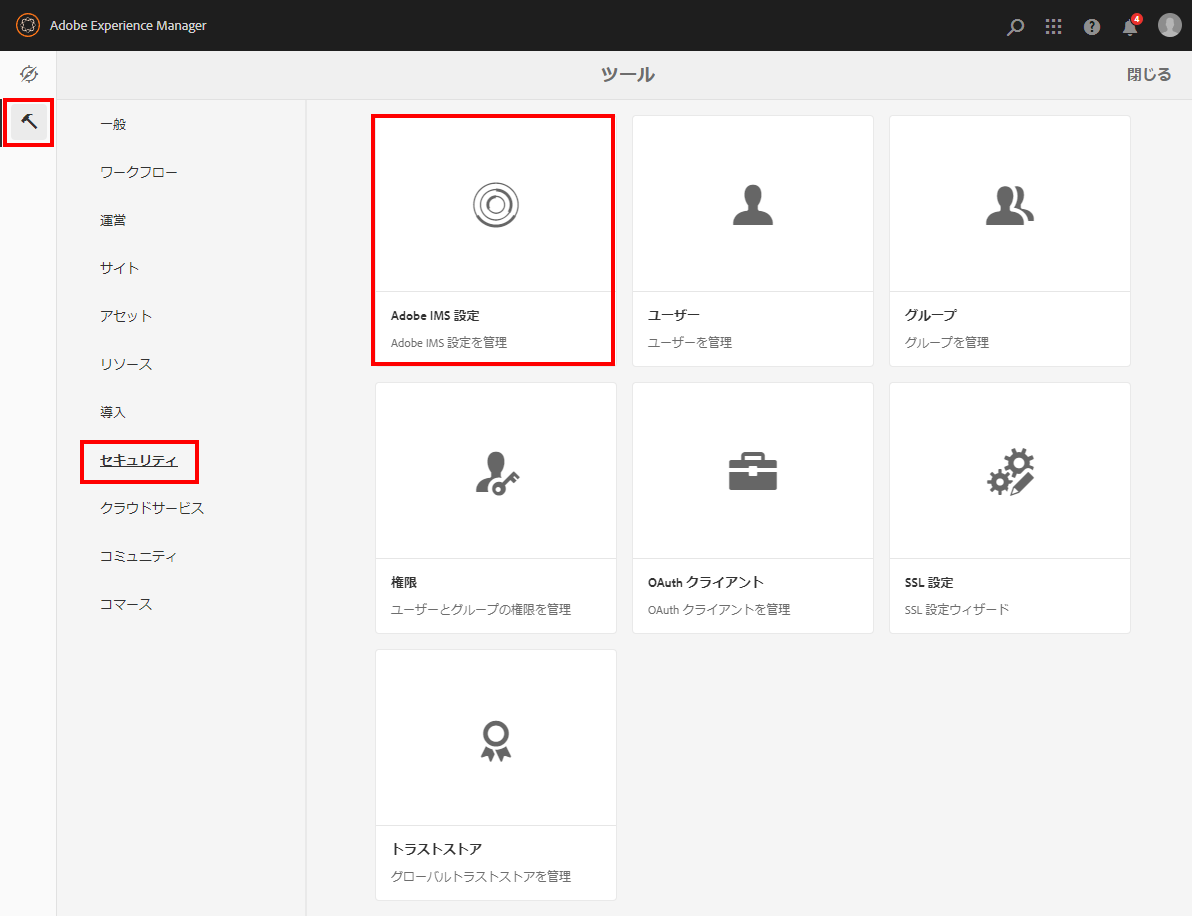Click description text OAuth クライアントを管理

coord(718,610)
